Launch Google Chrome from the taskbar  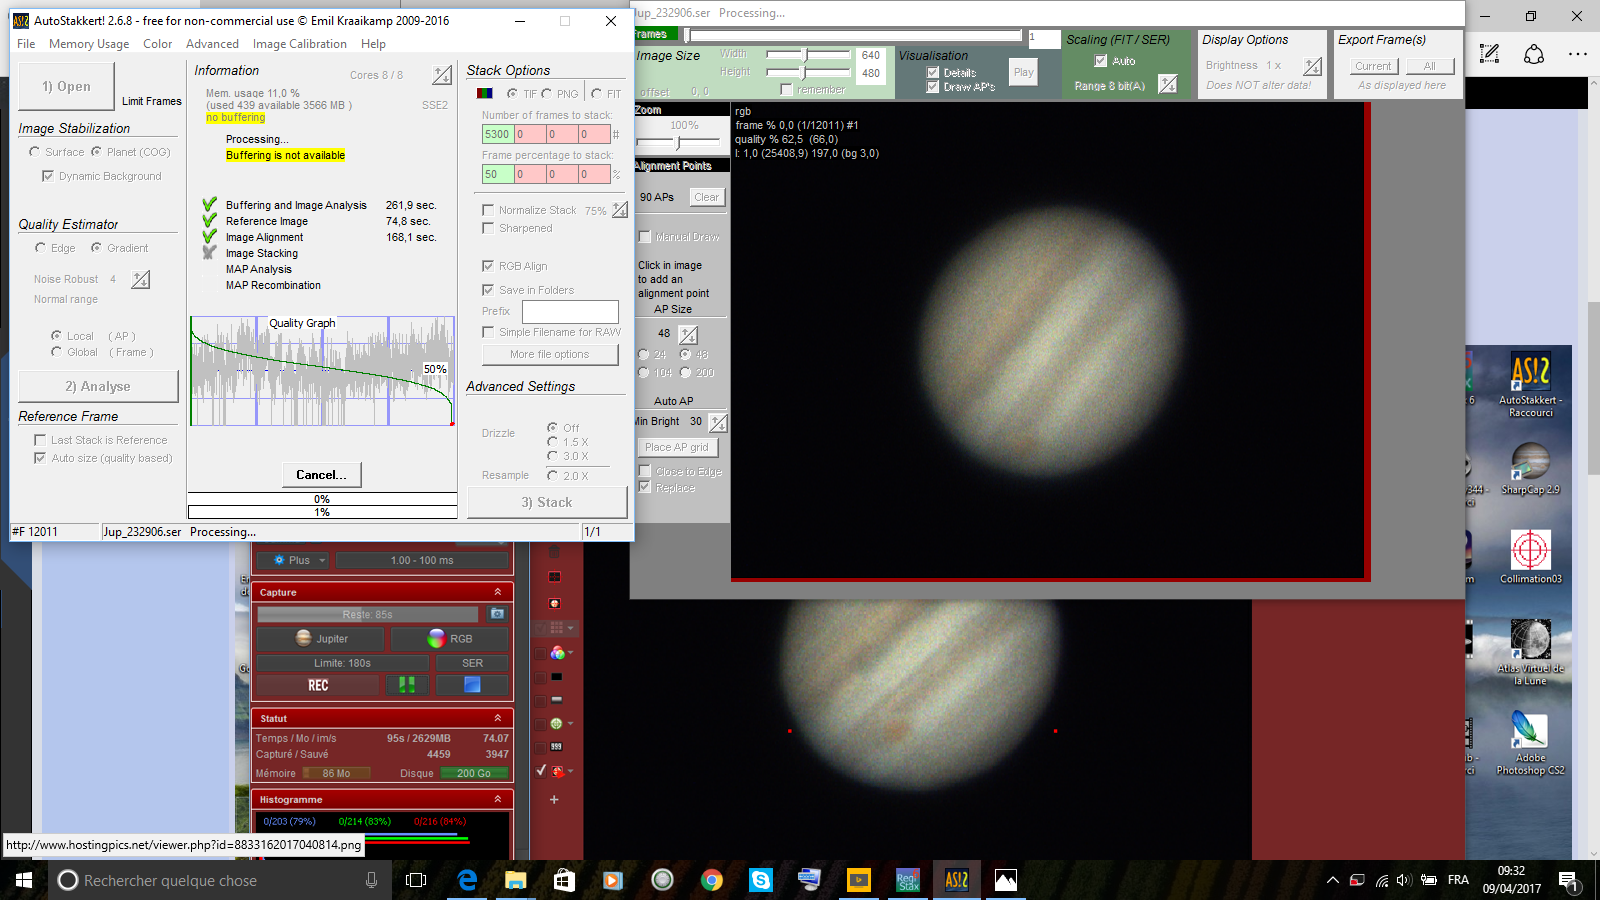(712, 880)
